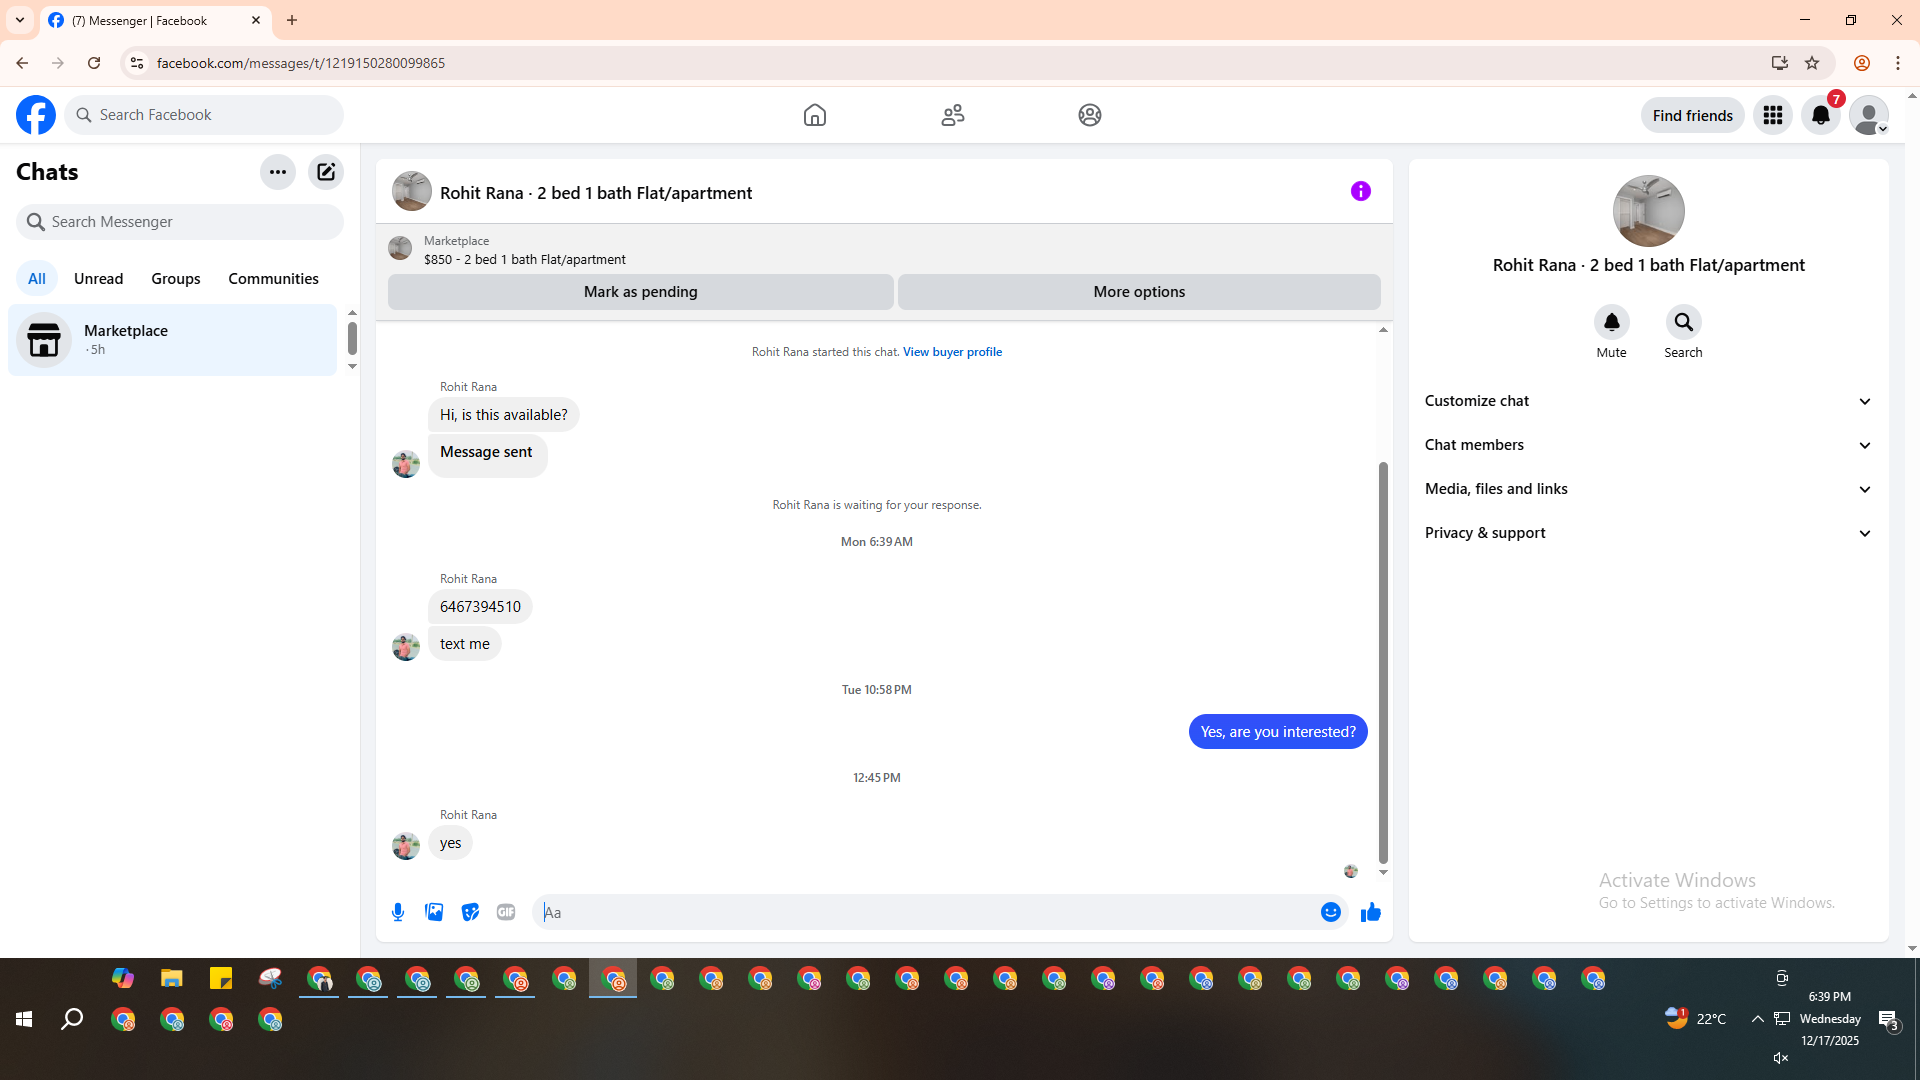Mute this conversation
The image size is (1920, 1080).
pyautogui.click(x=1611, y=323)
